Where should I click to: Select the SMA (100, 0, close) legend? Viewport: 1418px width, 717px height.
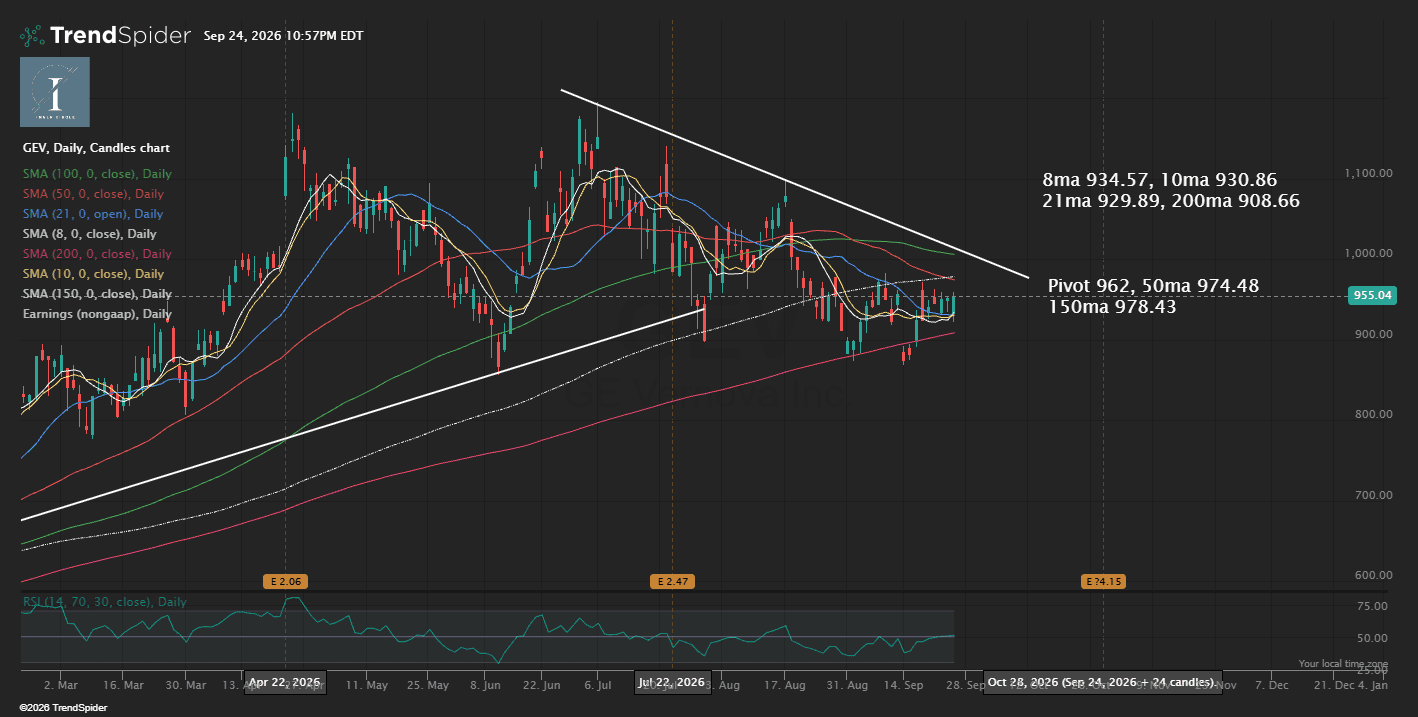tap(97, 174)
